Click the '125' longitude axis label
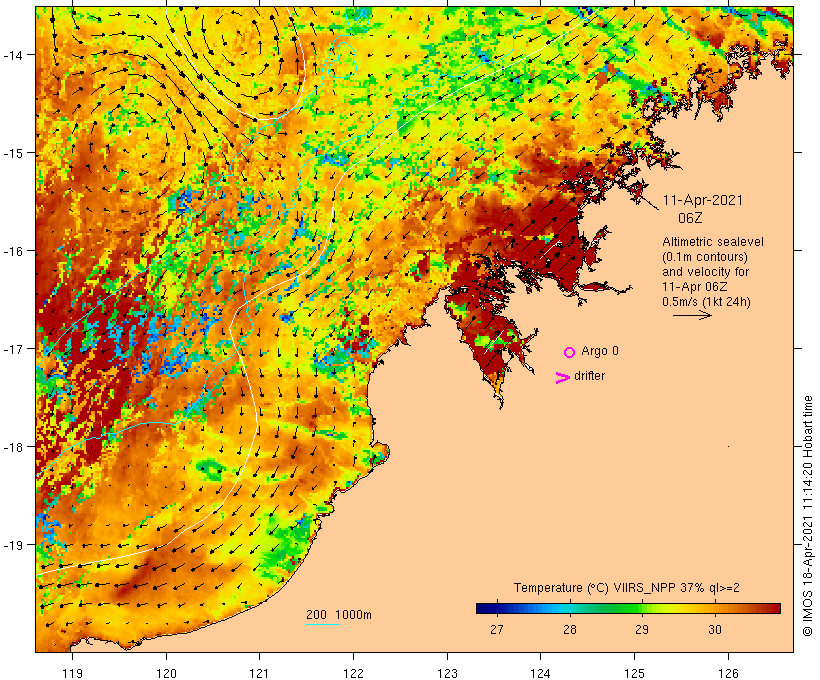This screenshot has width=820, height=680. point(634,673)
